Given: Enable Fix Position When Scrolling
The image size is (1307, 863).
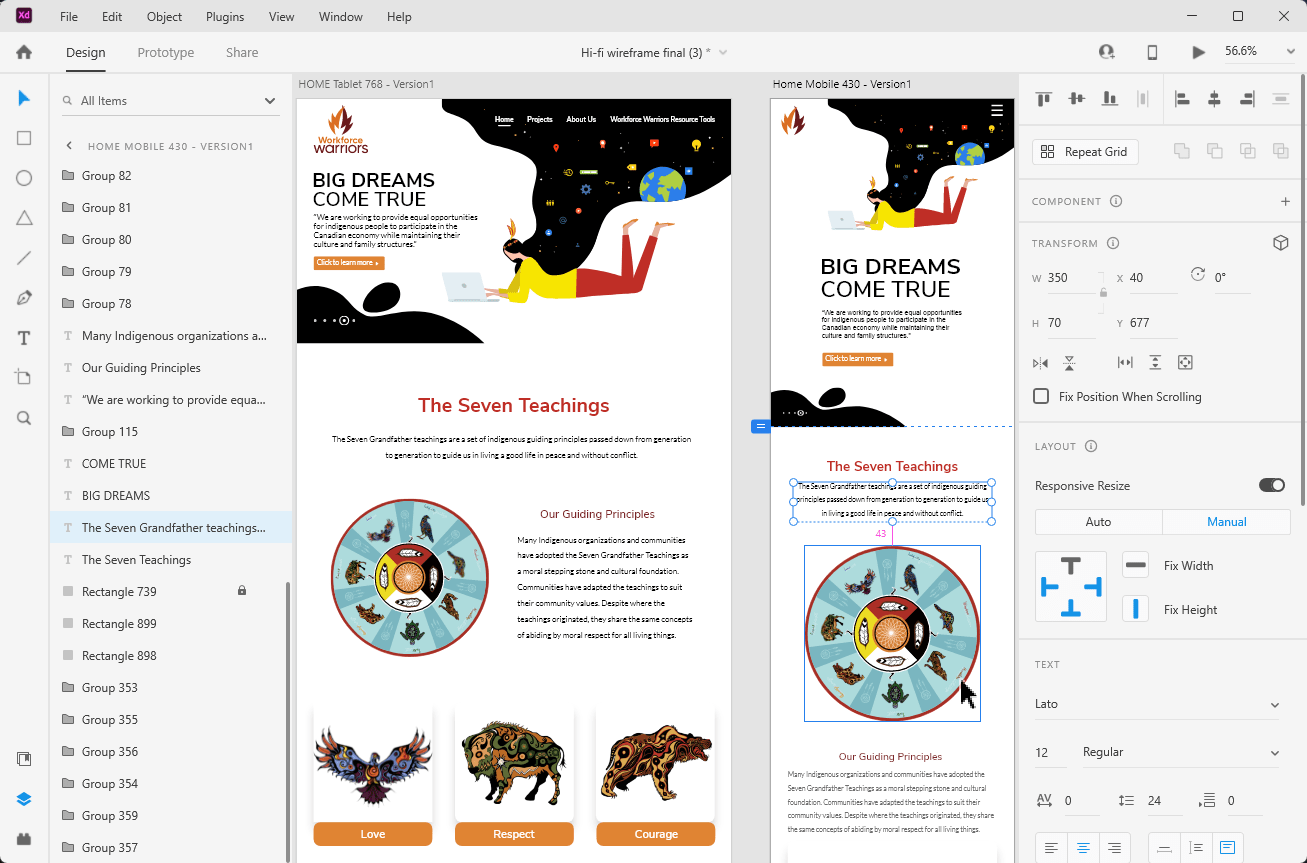Looking at the screenshot, I should click(1040, 396).
